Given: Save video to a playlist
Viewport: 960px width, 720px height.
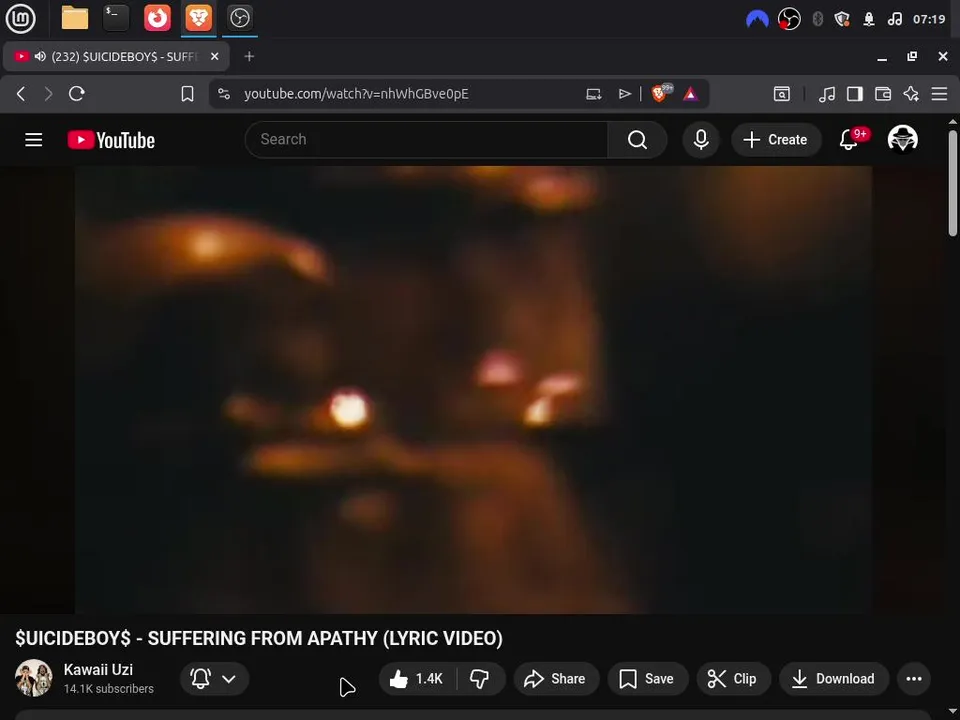Looking at the screenshot, I should coord(648,678).
